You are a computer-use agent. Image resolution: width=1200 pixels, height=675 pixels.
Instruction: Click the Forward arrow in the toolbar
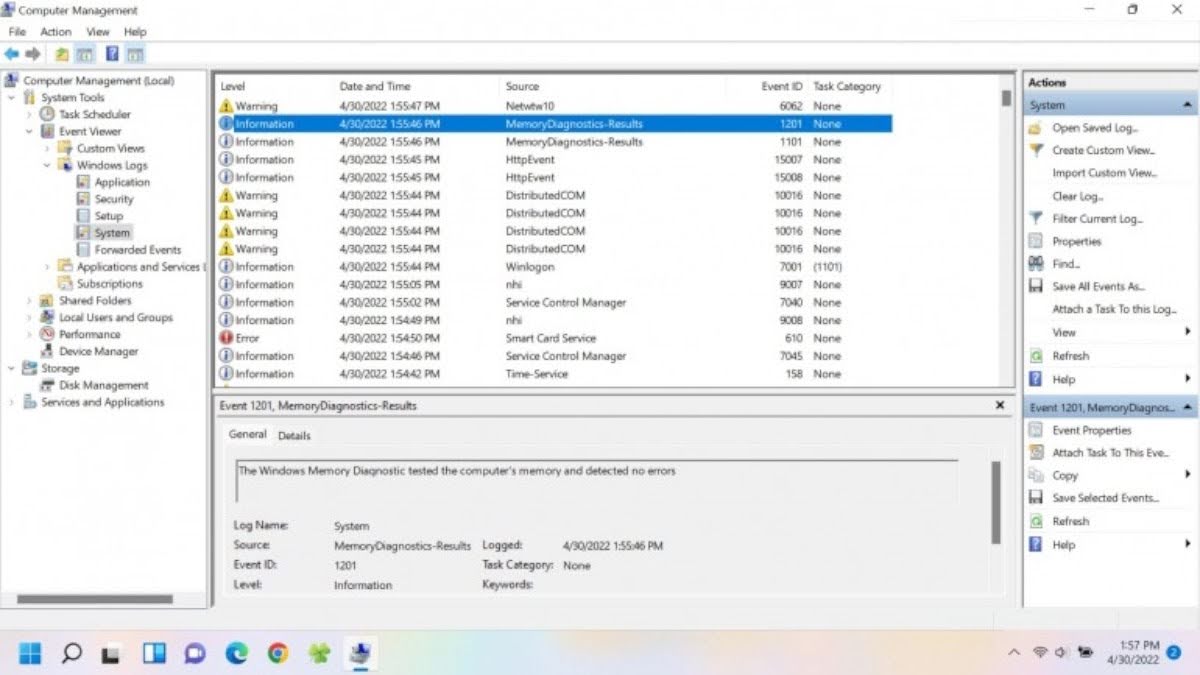tap(33, 54)
